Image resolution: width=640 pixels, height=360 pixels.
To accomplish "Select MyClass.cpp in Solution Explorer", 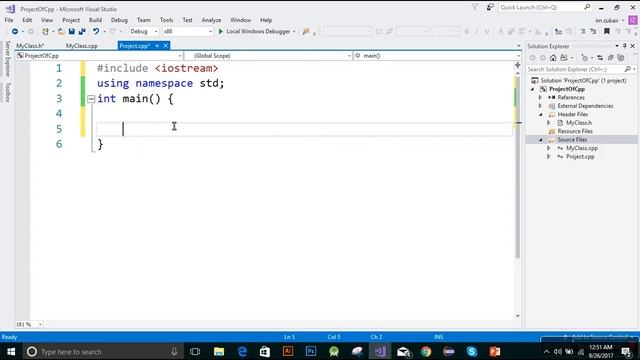I will [x=582, y=148].
